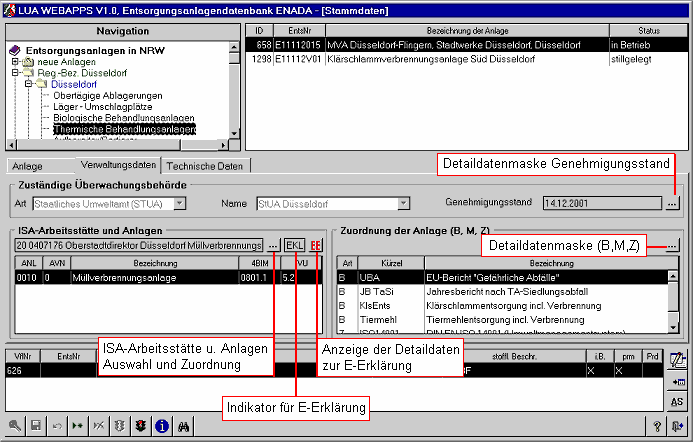
Task: Open Genehmigungsstand detail mask via ellipsis button
Action: point(672,204)
